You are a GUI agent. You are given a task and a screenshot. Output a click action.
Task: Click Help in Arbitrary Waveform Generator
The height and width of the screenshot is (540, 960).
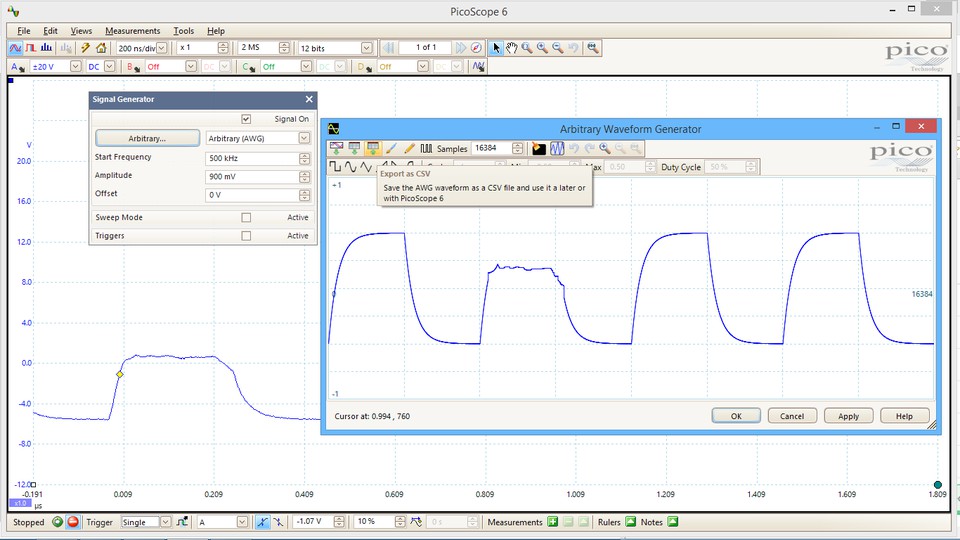pos(904,416)
